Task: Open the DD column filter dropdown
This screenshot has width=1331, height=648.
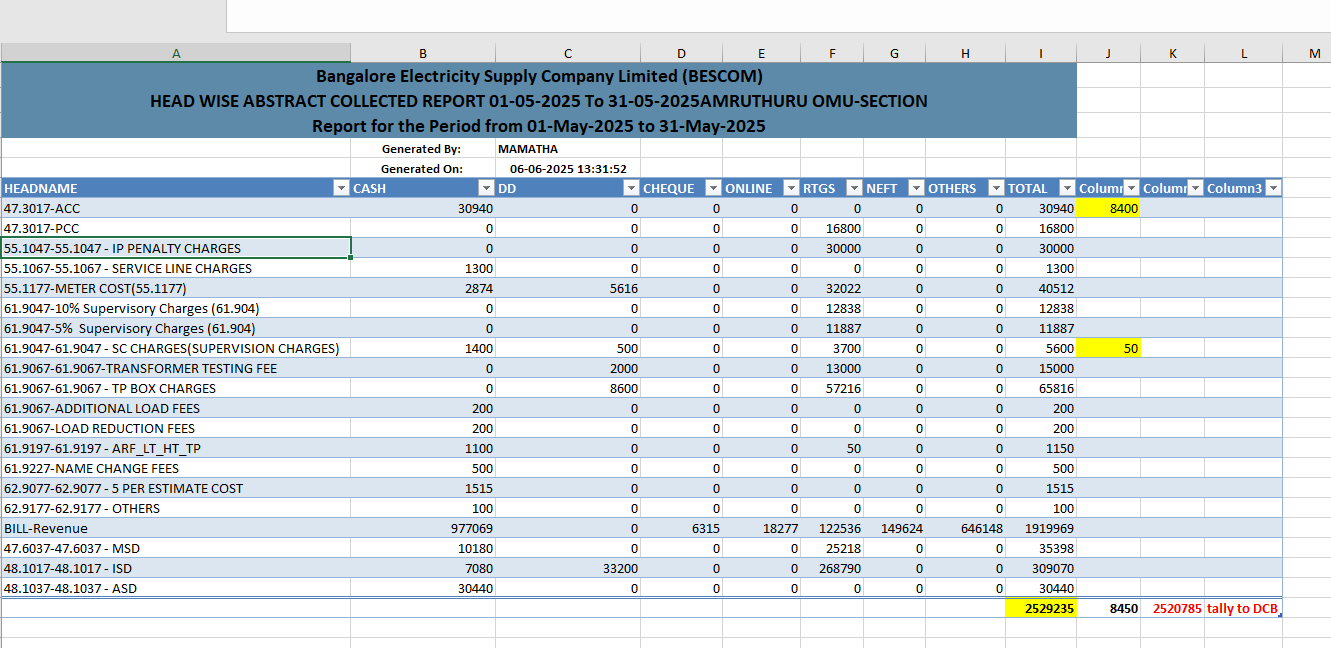Action: [x=631, y=188]
